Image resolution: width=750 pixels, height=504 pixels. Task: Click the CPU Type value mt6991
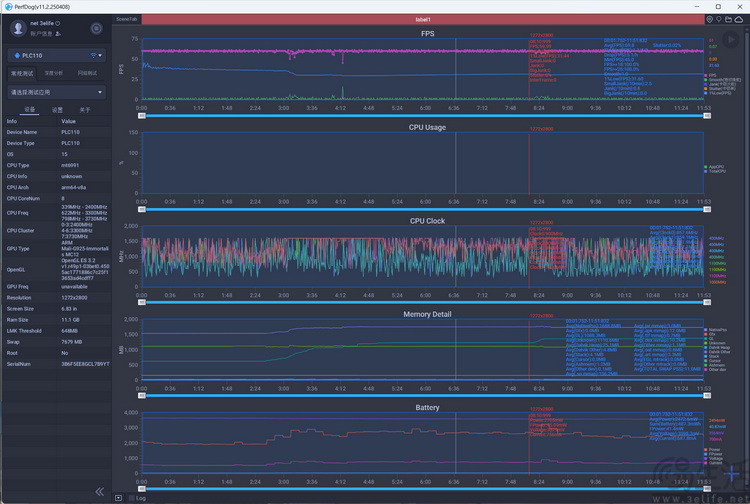click(x=70, y=165)
